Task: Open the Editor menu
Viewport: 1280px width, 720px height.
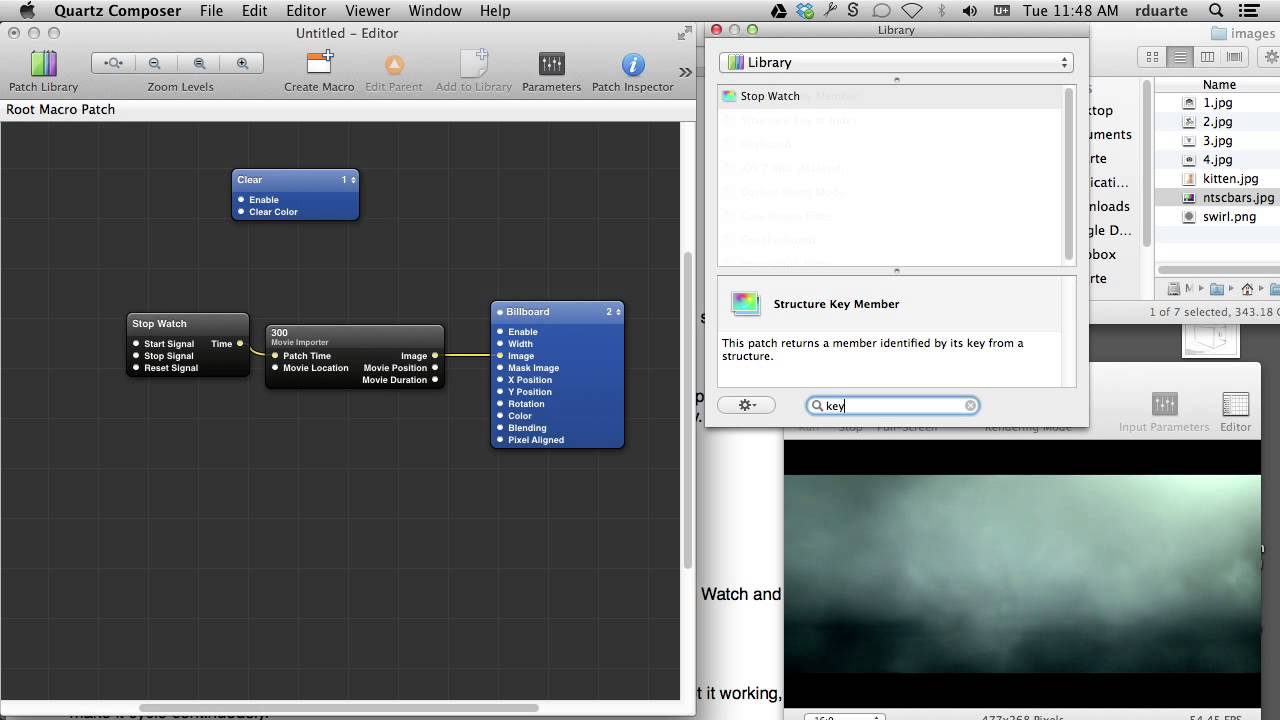Action: 306,11
